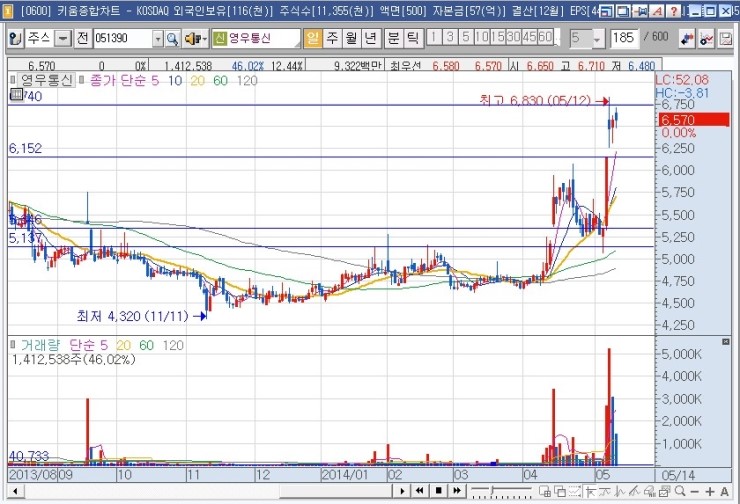Screen dimensions: 740x504
Task: Click the link/chain icon left of 주스
Action: [x=16, y=38]
